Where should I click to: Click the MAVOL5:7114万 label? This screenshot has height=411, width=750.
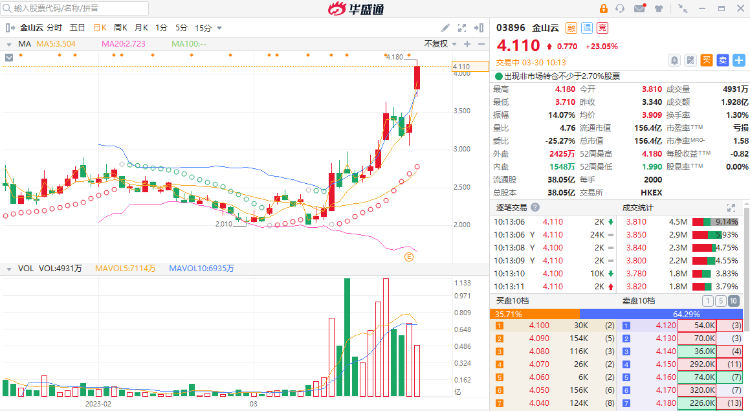coord(125,268)
